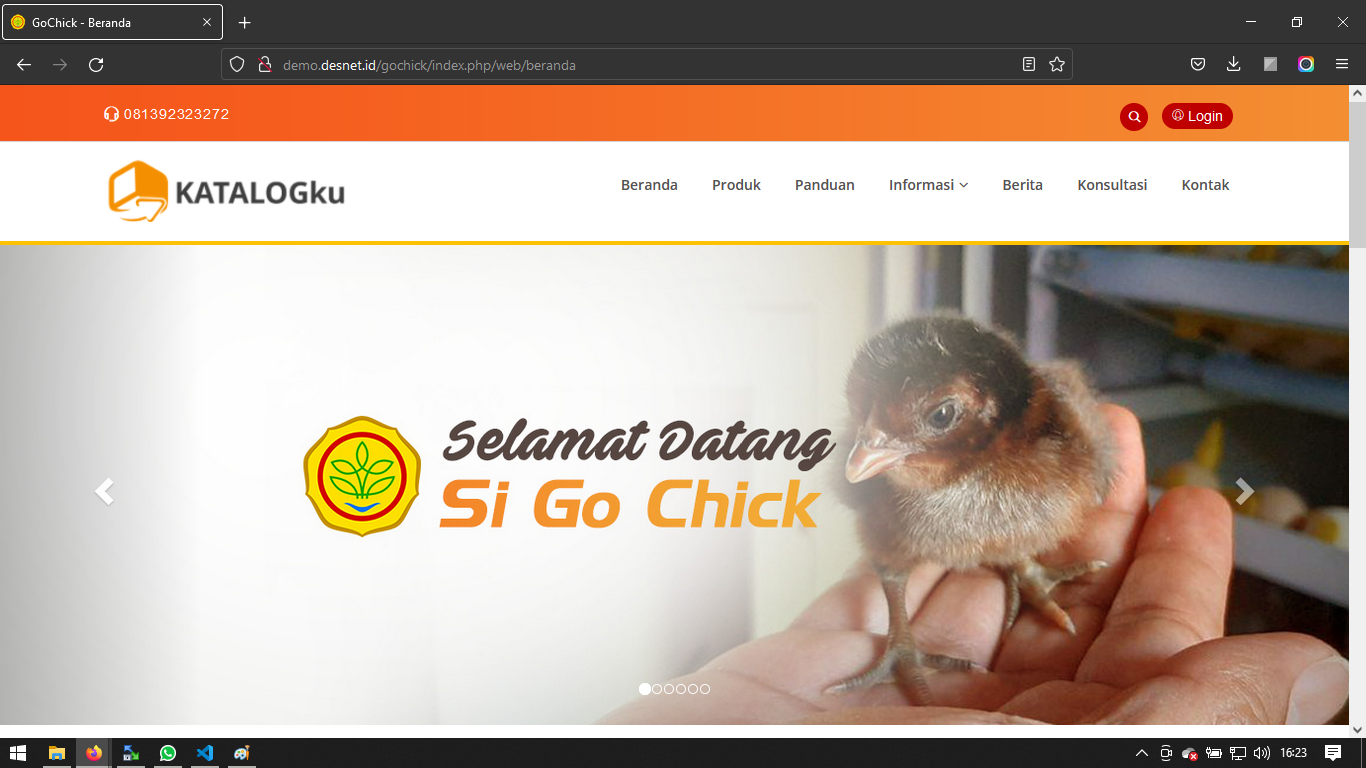Go to previous slide with left arrow

(x=104, y=491)
